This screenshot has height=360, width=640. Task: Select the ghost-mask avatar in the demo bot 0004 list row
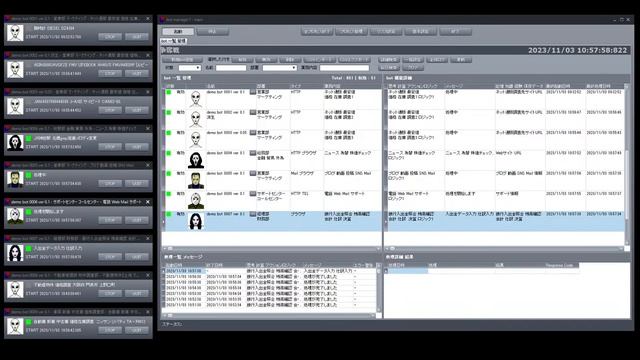196,160
